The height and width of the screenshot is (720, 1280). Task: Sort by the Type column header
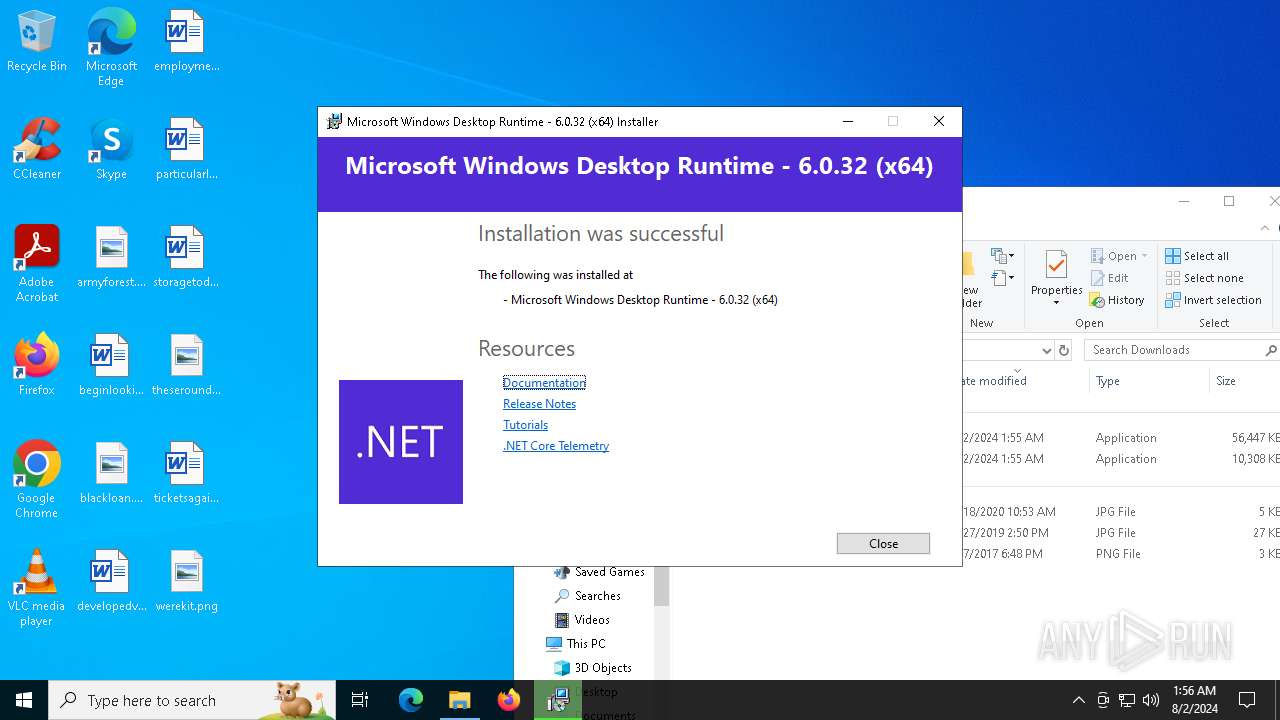tap(1149, 381)
